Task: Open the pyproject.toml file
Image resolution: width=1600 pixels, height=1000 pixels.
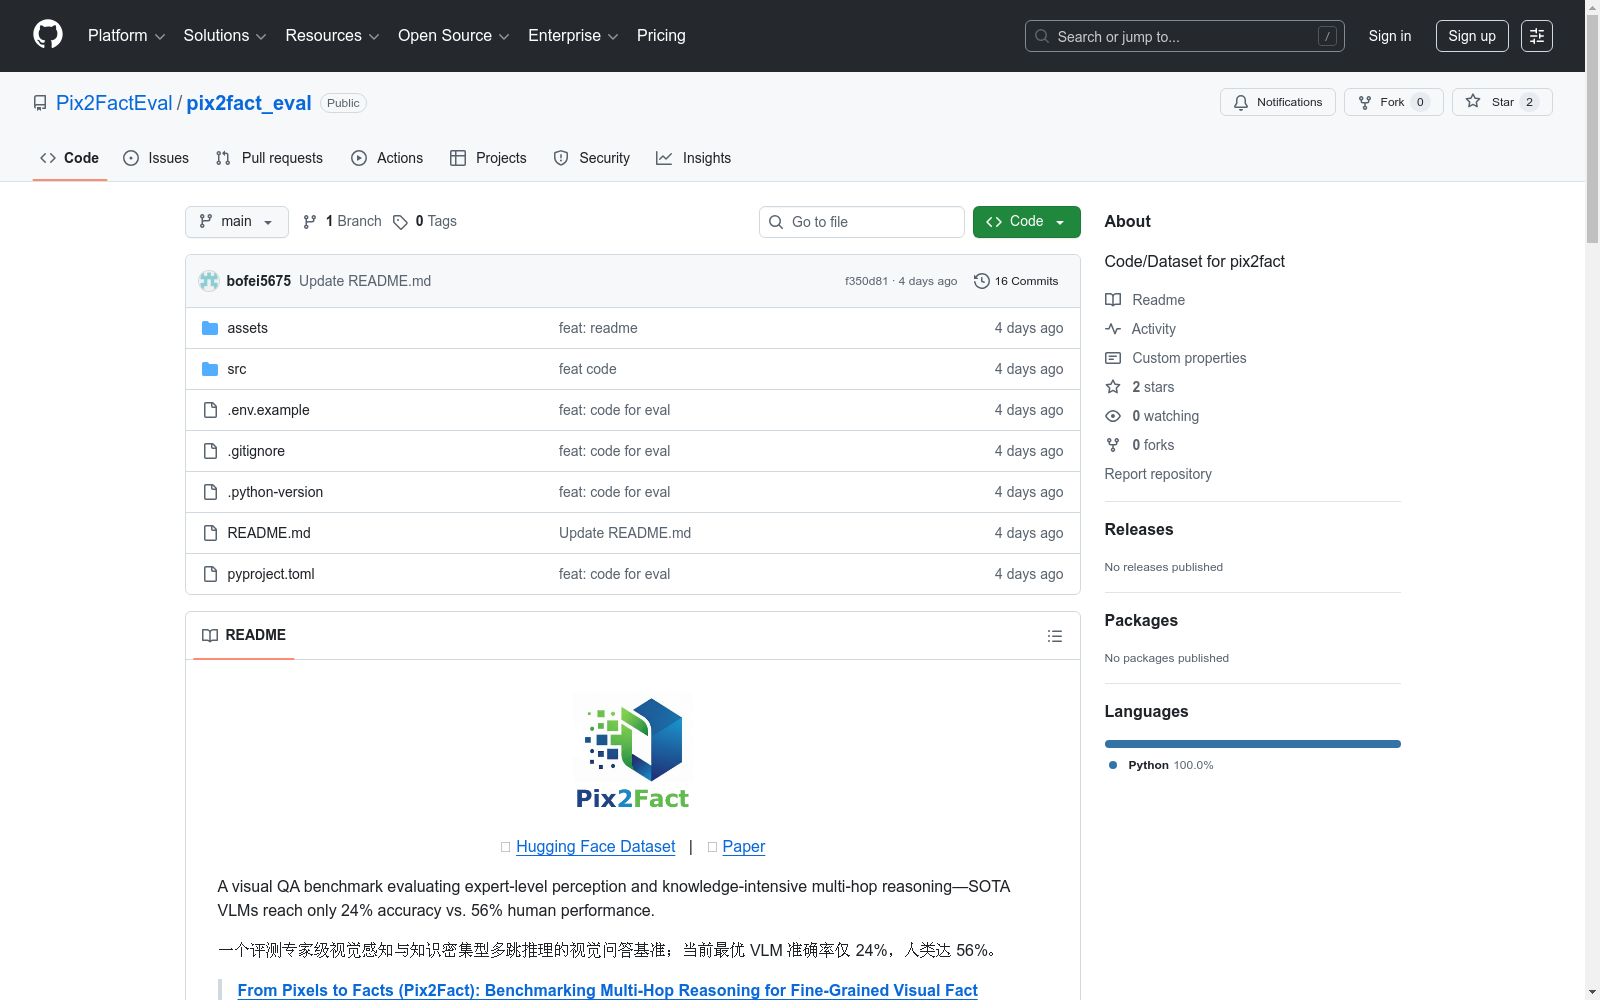Action: (x=271, y=574)
